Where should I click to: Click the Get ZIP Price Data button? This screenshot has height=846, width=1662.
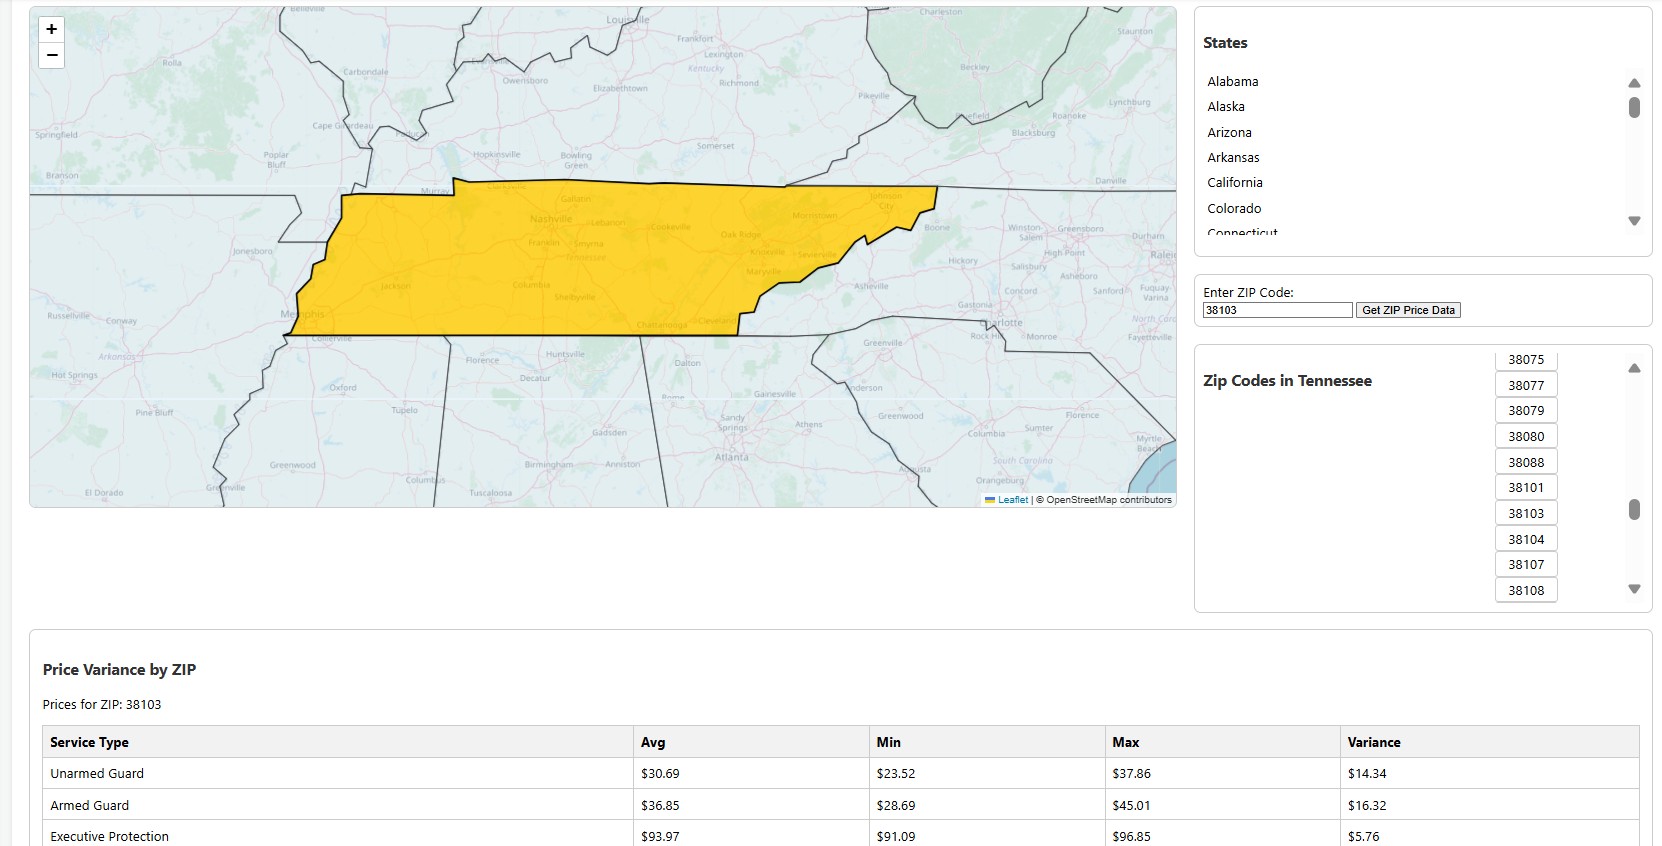tap(1408, 310)
